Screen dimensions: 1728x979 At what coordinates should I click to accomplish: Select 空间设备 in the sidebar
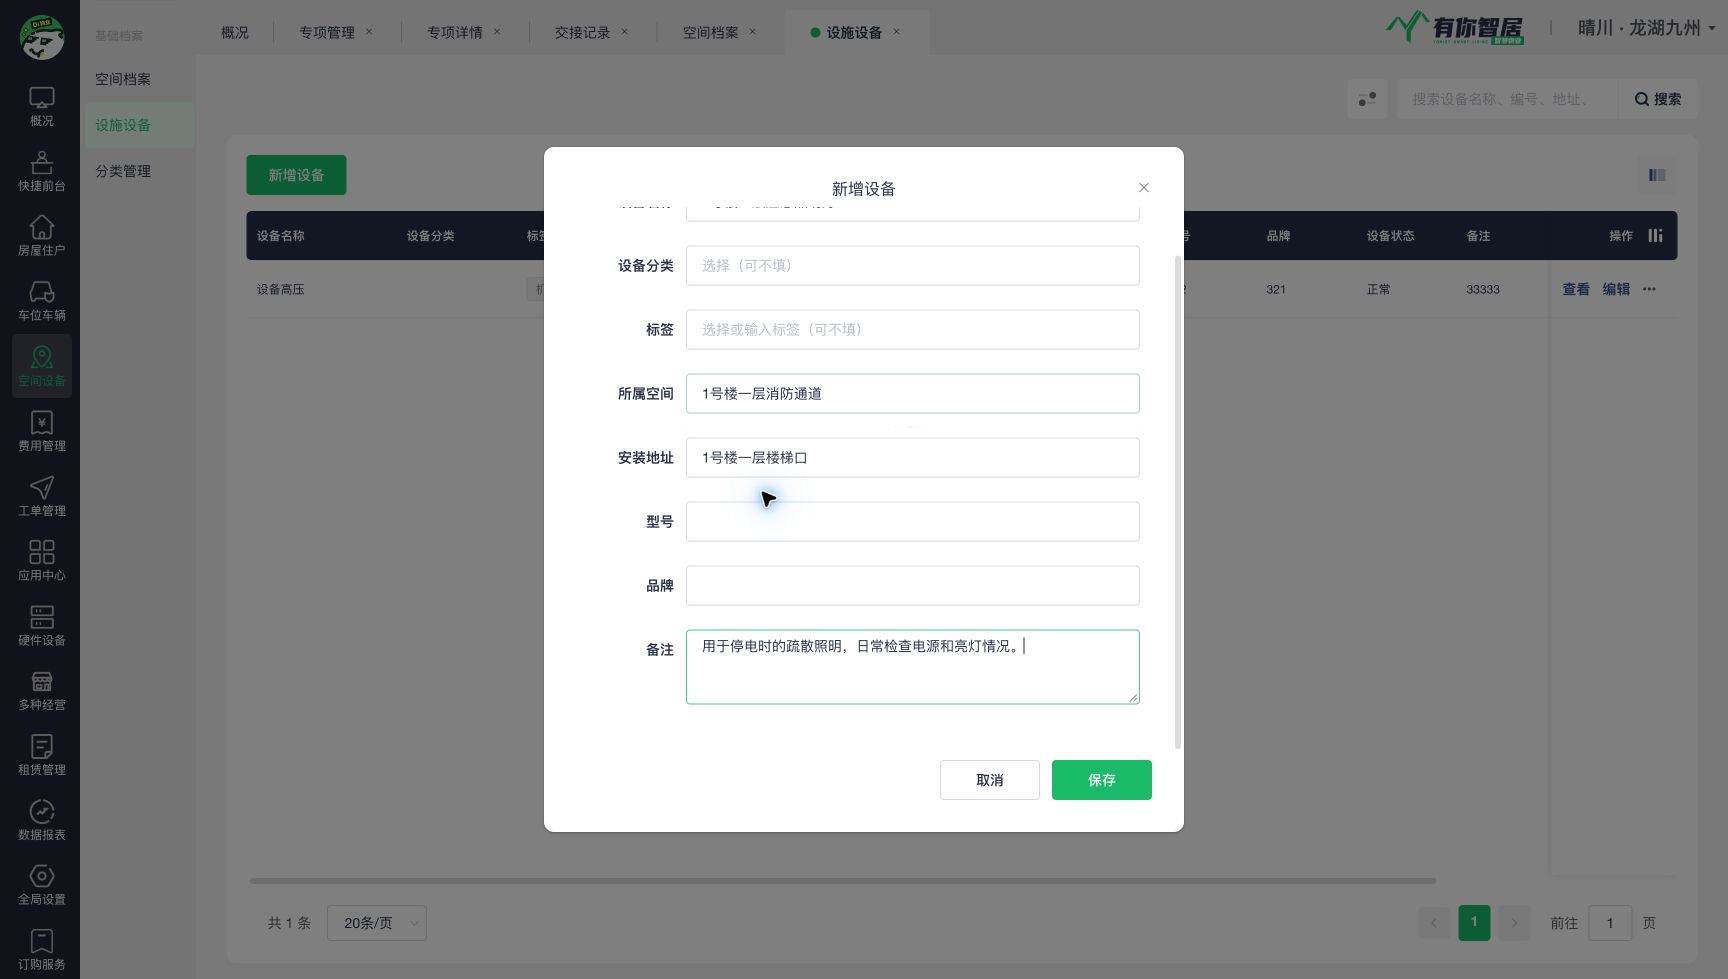(41, 366)
